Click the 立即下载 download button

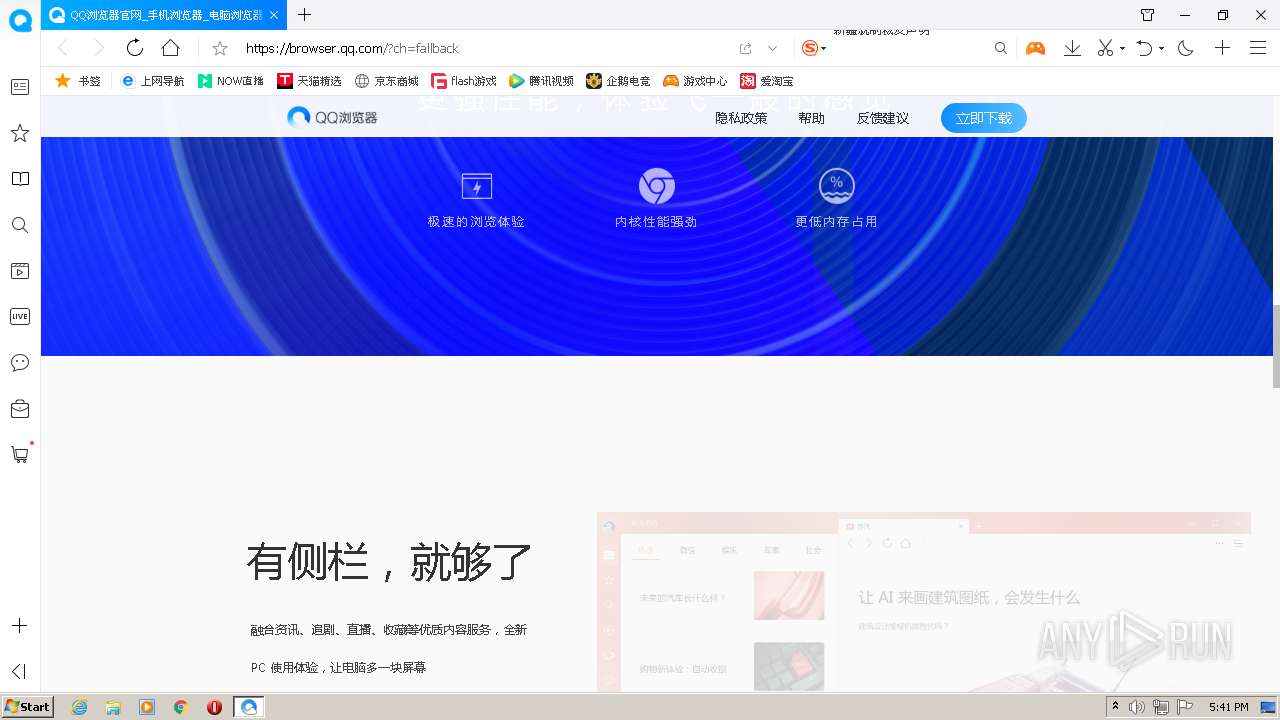tap(983, 118)
